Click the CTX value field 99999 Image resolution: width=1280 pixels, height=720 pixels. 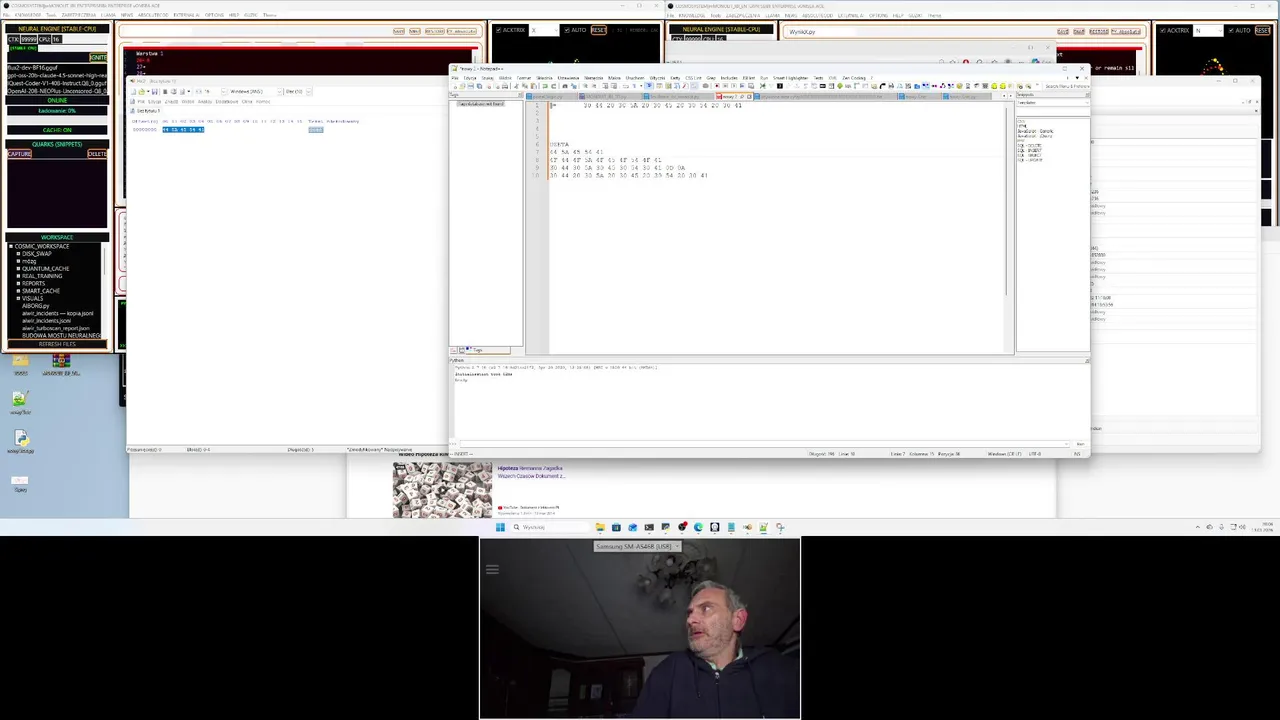pyautogui.click(x=29, y=39)
